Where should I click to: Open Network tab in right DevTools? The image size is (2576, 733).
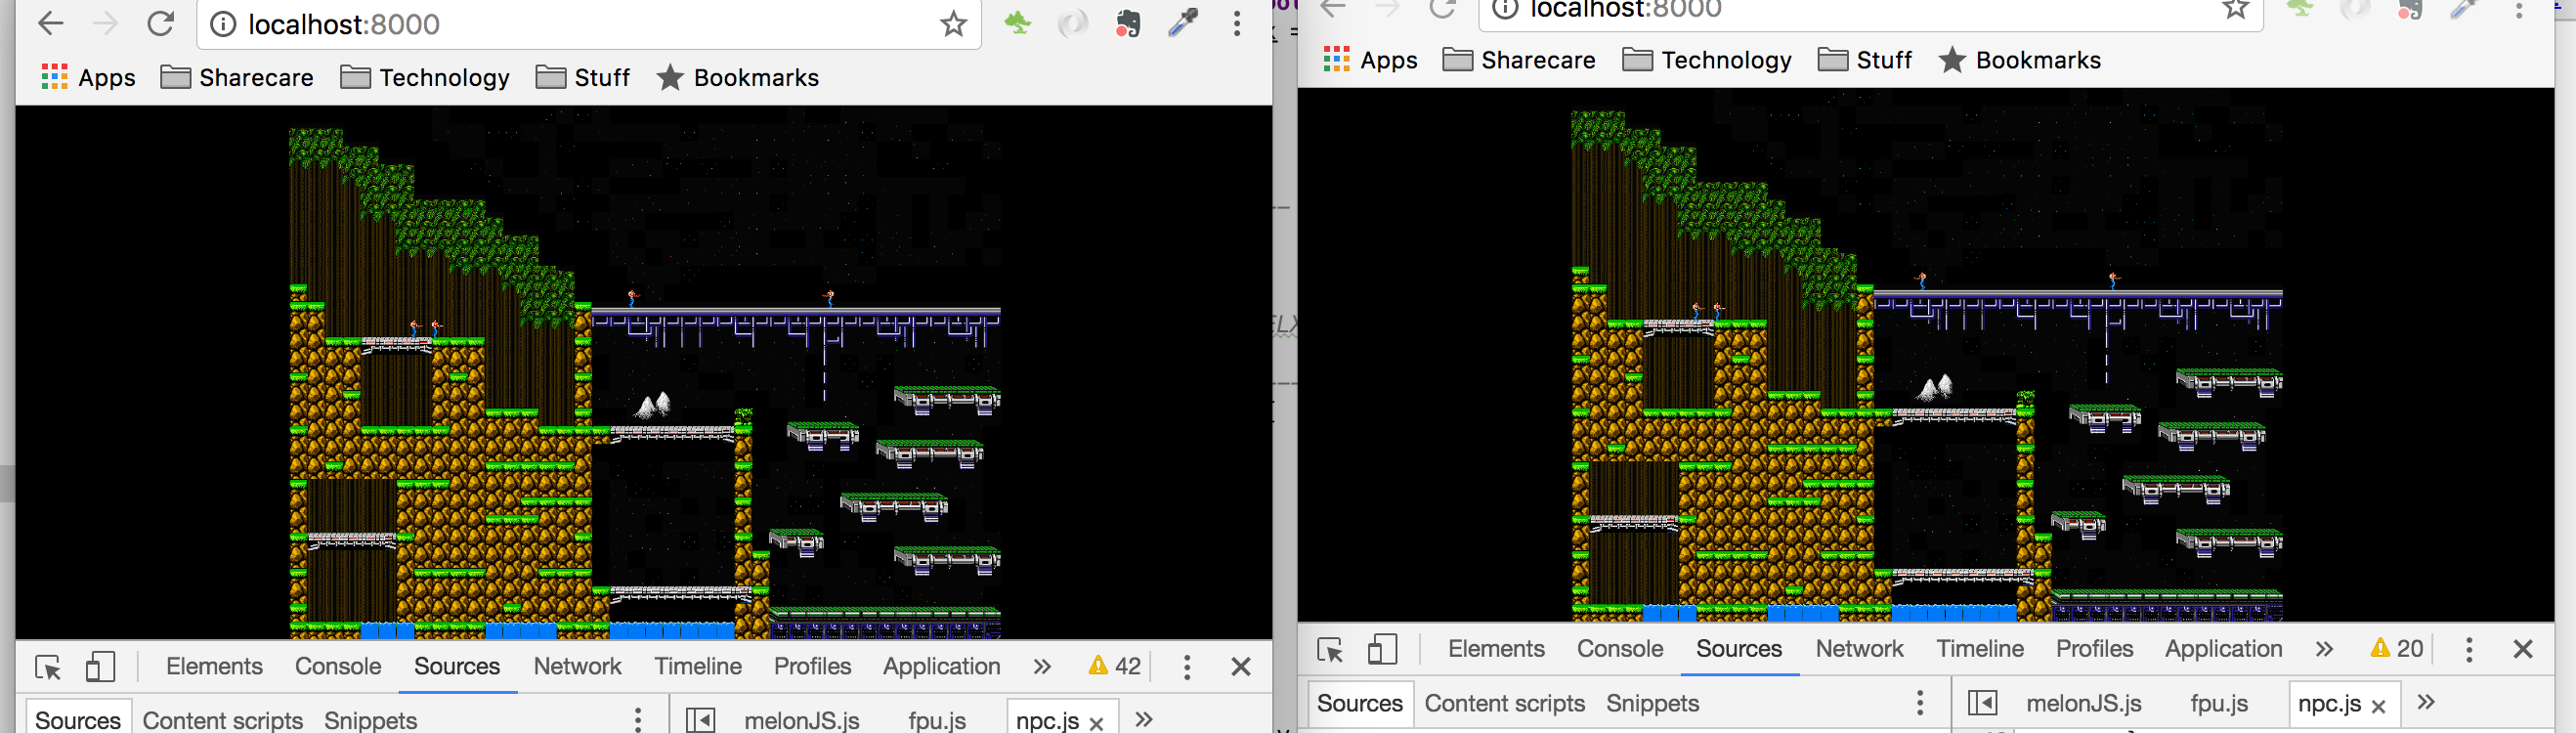tap(1859, 649)
